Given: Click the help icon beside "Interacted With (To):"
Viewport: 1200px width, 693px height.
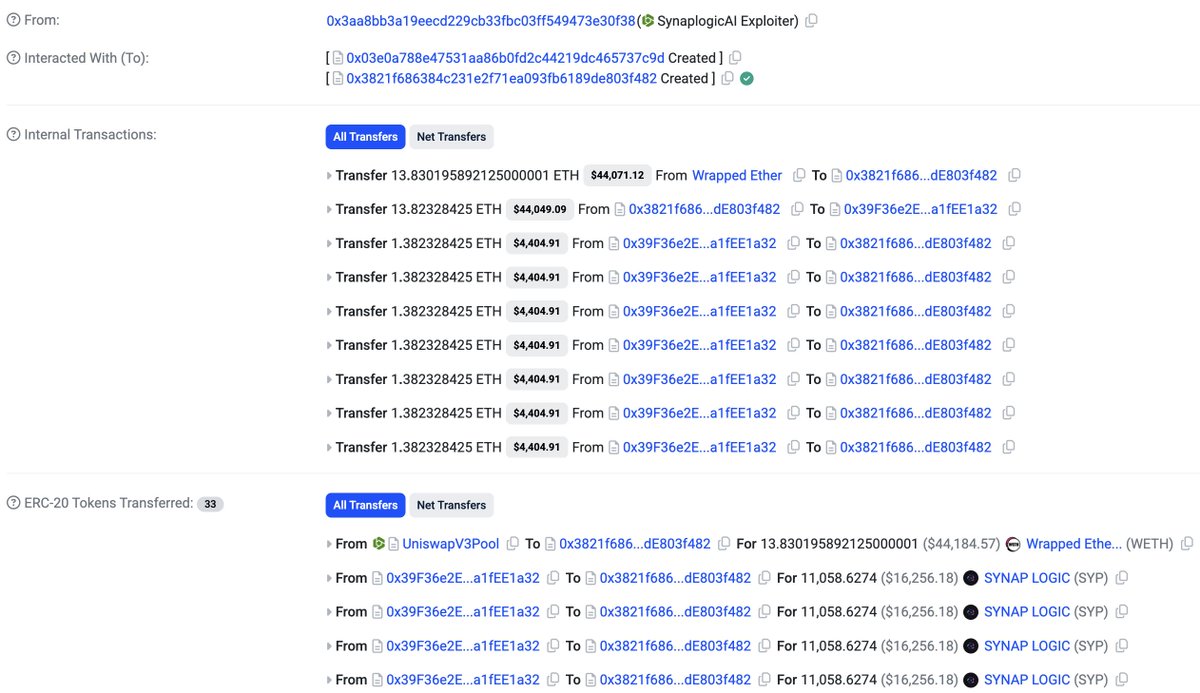Looking at the screenshot, I should click(13, 58).
